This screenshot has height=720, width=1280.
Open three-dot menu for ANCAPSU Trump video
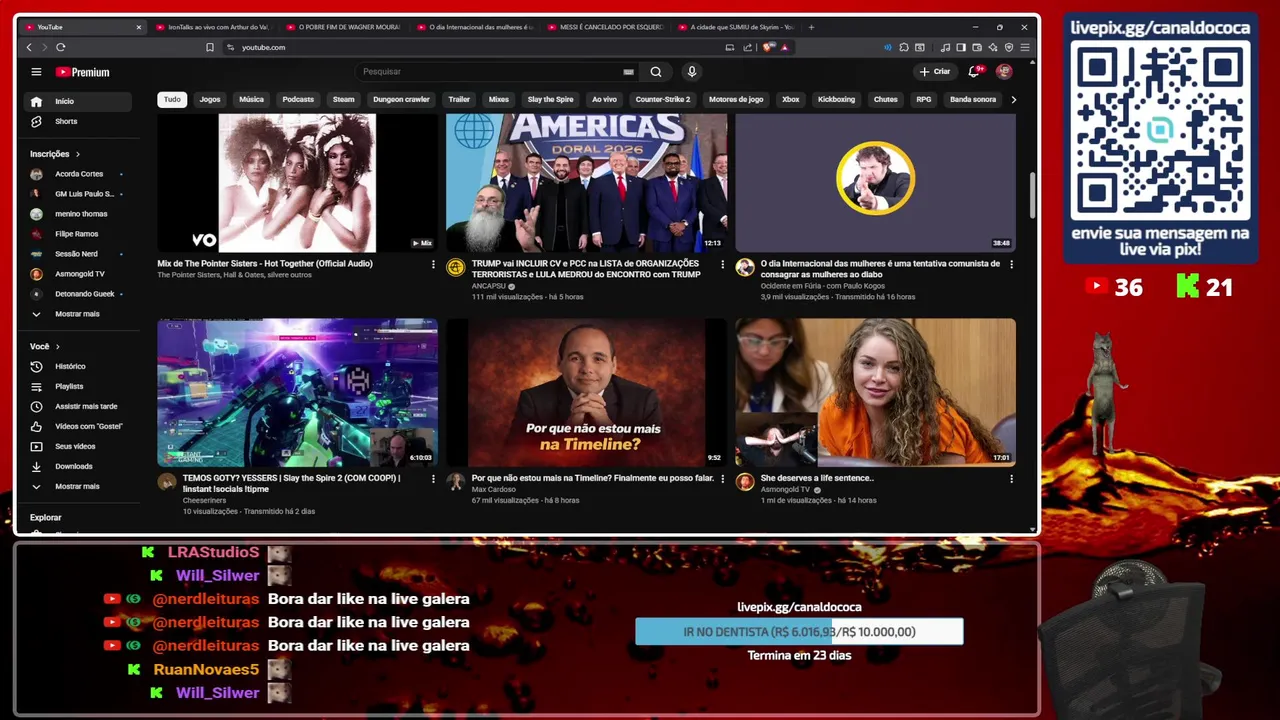[x=722, y=264]
